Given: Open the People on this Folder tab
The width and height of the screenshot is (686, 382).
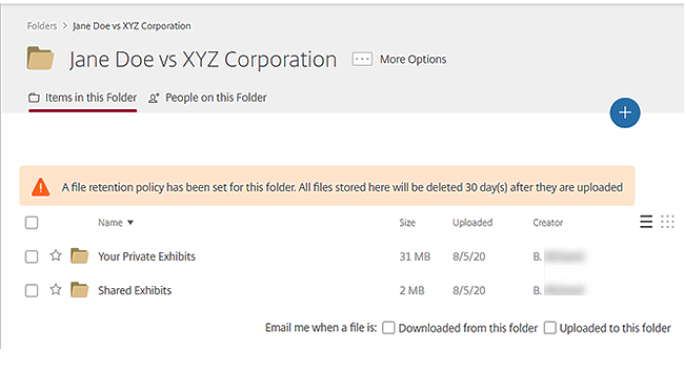Looking at the screenshot, I should (207, 98).
